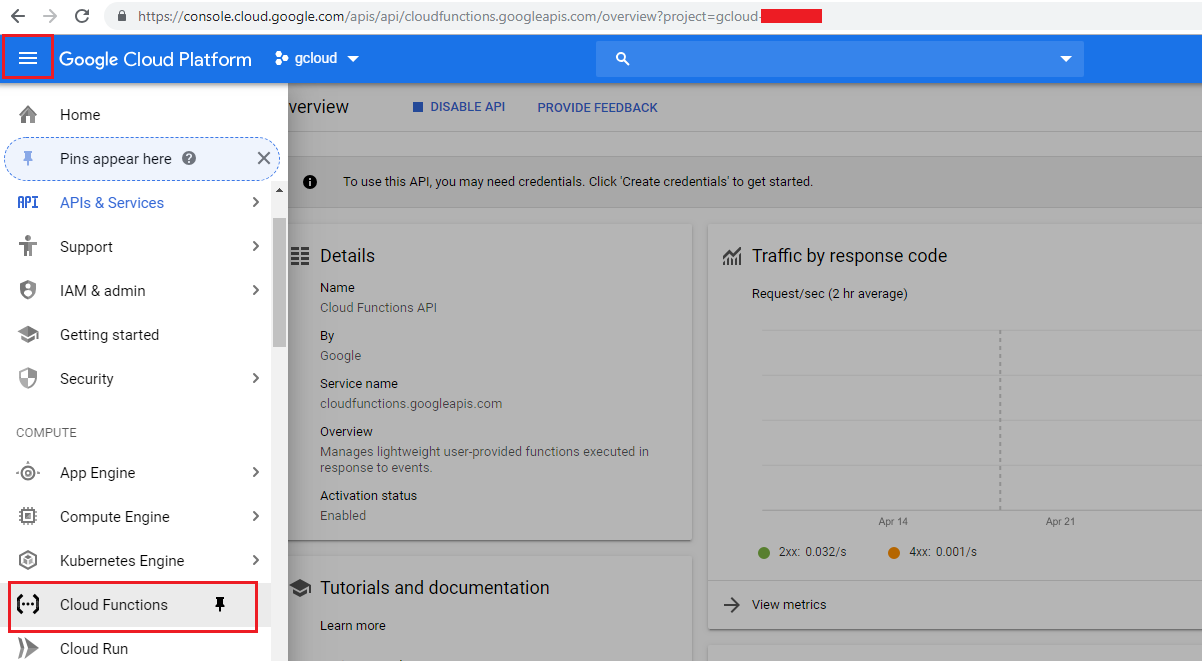Reload the page with refresh icon

(82, 16)
